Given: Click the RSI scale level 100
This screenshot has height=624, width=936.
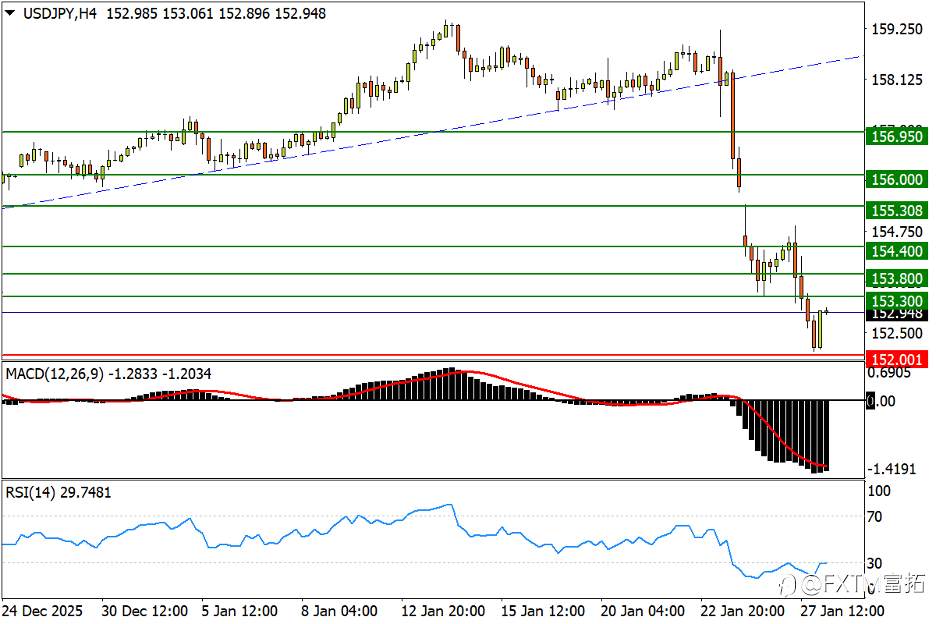Looking at the screenshot, I should [x=879, y=491].
